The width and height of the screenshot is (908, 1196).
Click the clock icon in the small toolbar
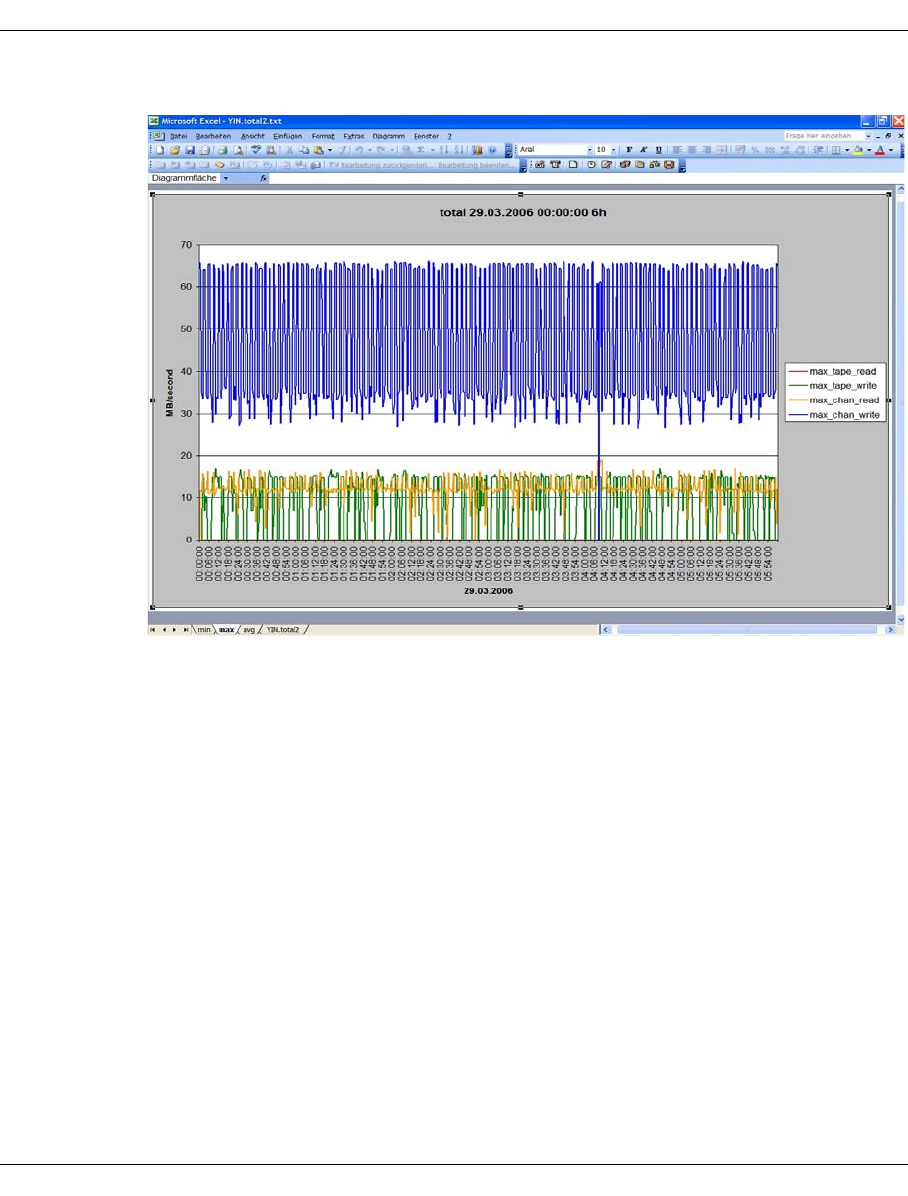click(591, 165)
